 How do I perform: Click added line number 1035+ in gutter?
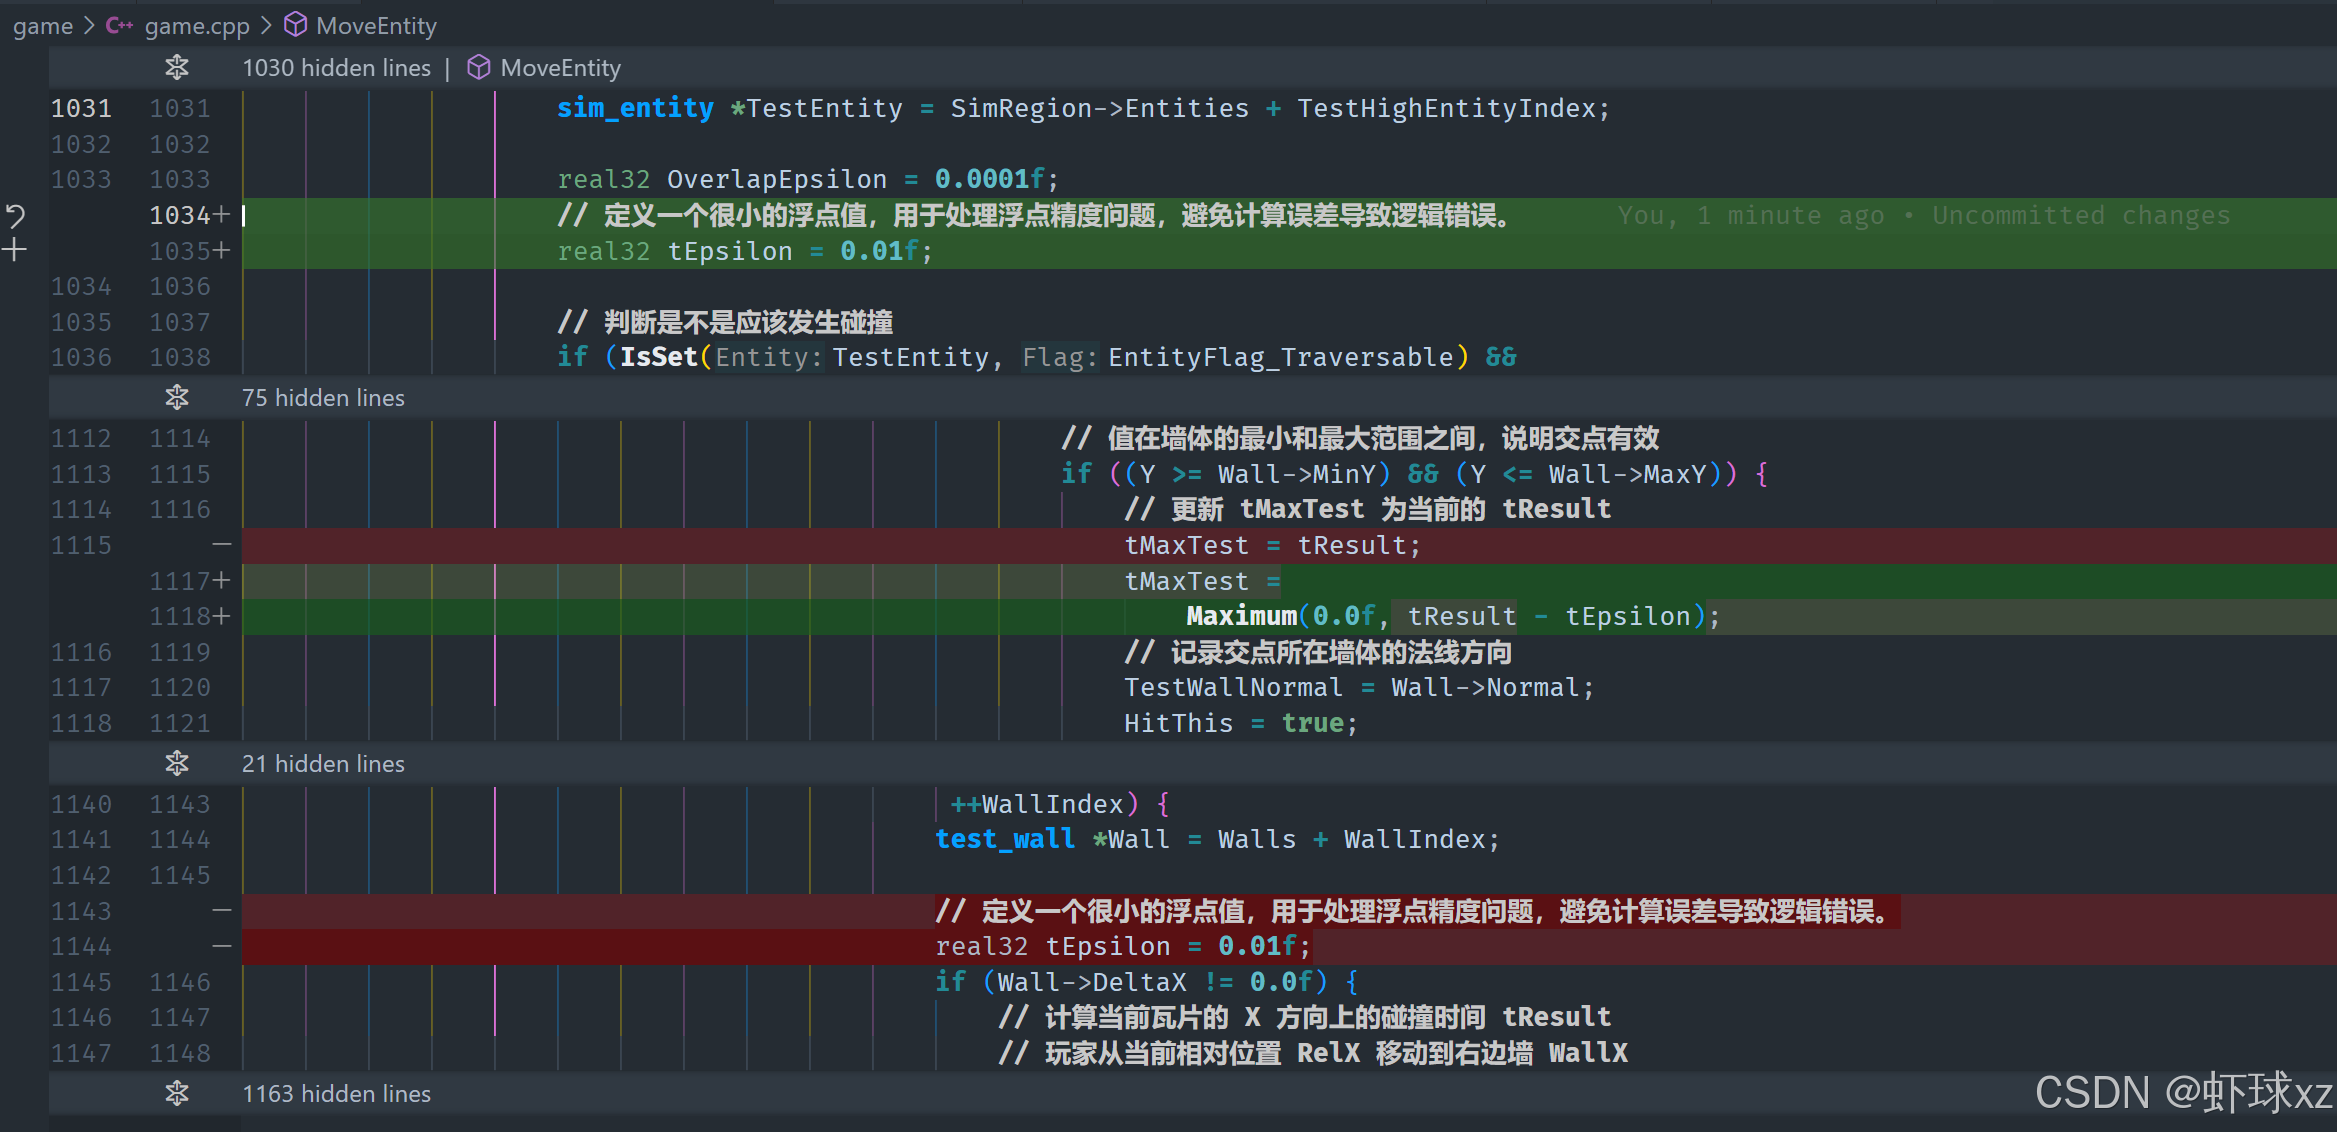point(190,251)
